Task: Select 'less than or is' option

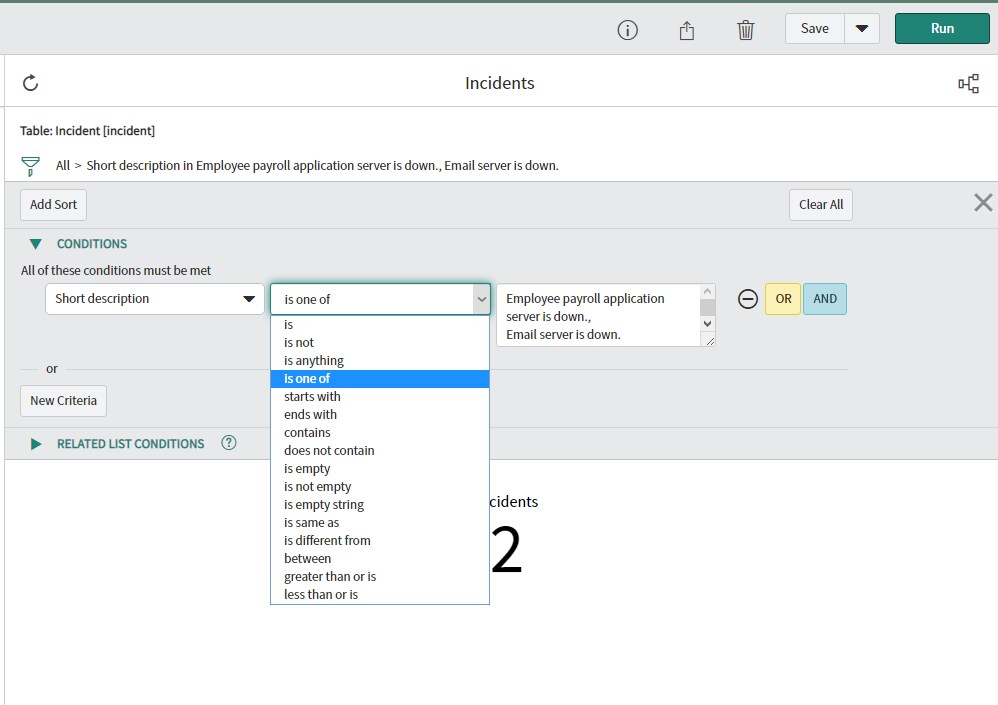Action: point(380,594)
